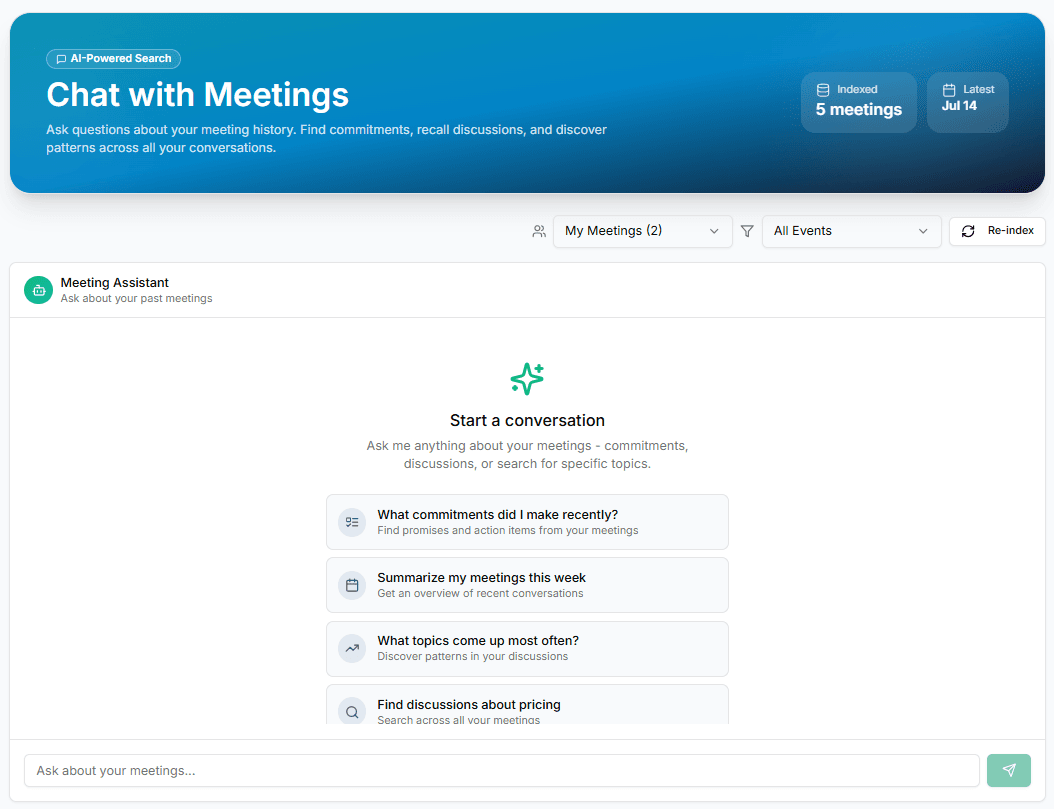Focus the 'Ask about your meetings...' input field
Image resolution: width=1054 pixels, height=809 pixels.
[501, 770]
